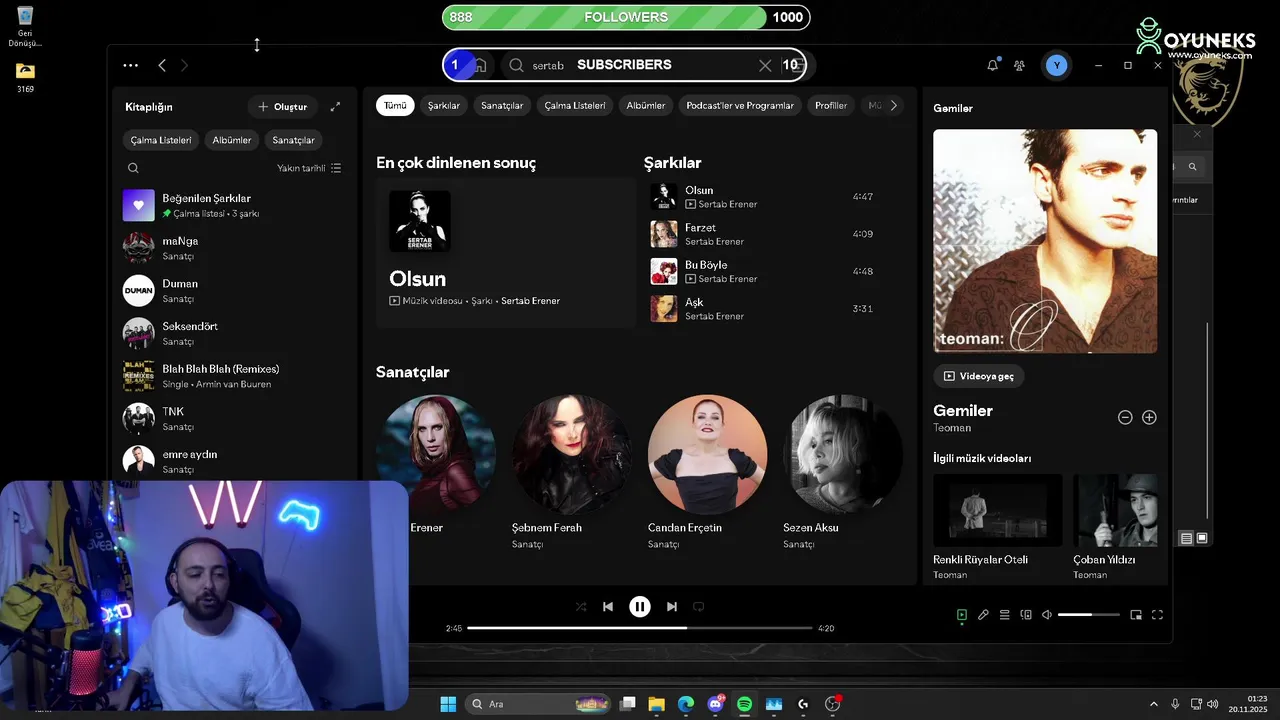Toggle the Now Playing view button
The height and width of the screenshot is (720, 1280).
(962, 615)
